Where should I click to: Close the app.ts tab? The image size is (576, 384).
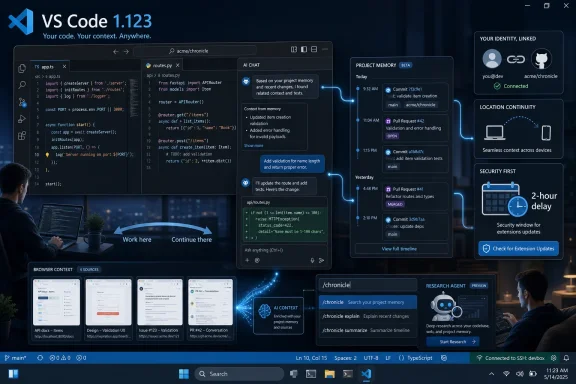tap(64, 67)
